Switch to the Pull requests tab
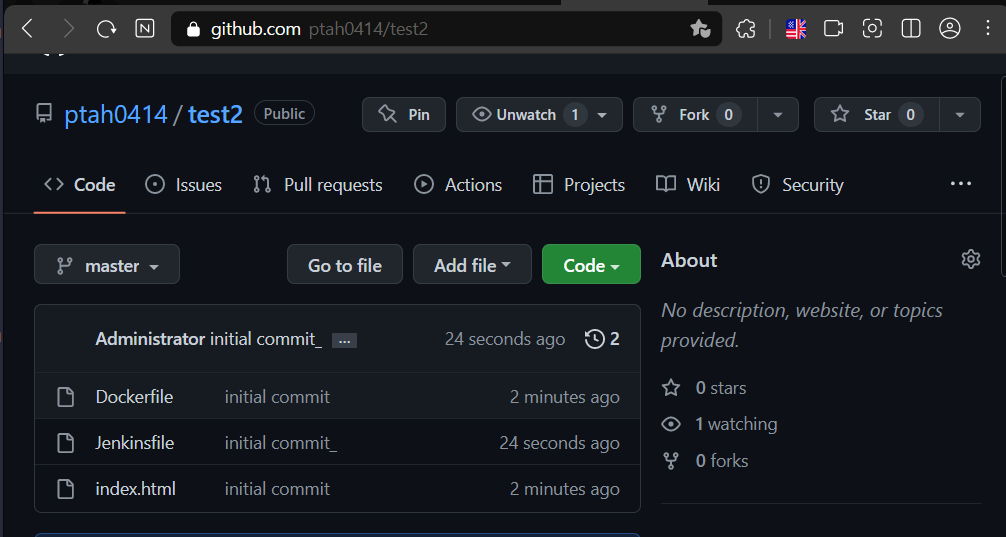 click(318, 185)
